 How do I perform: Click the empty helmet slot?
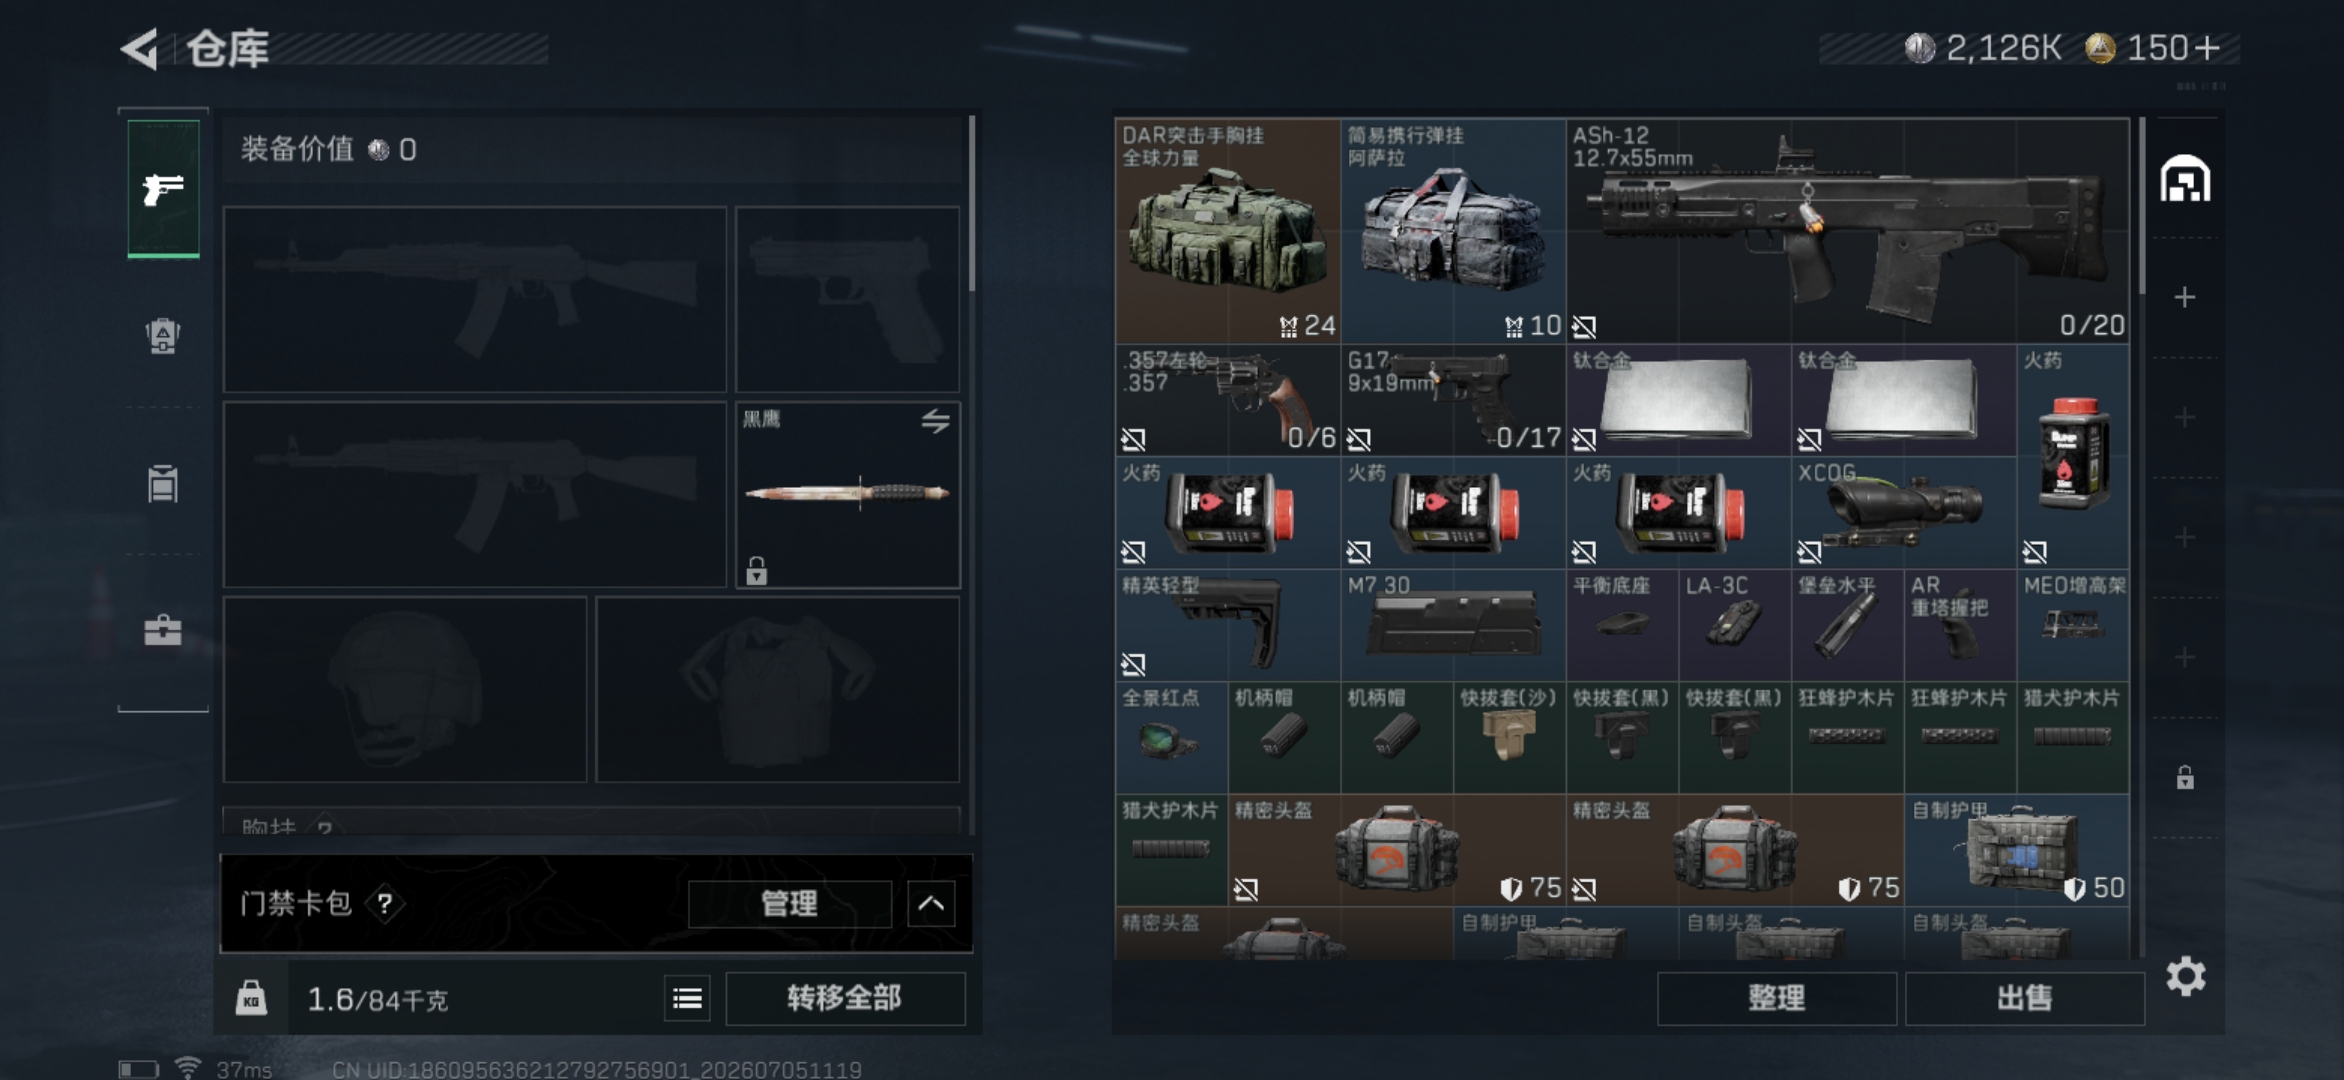(405, 689)
